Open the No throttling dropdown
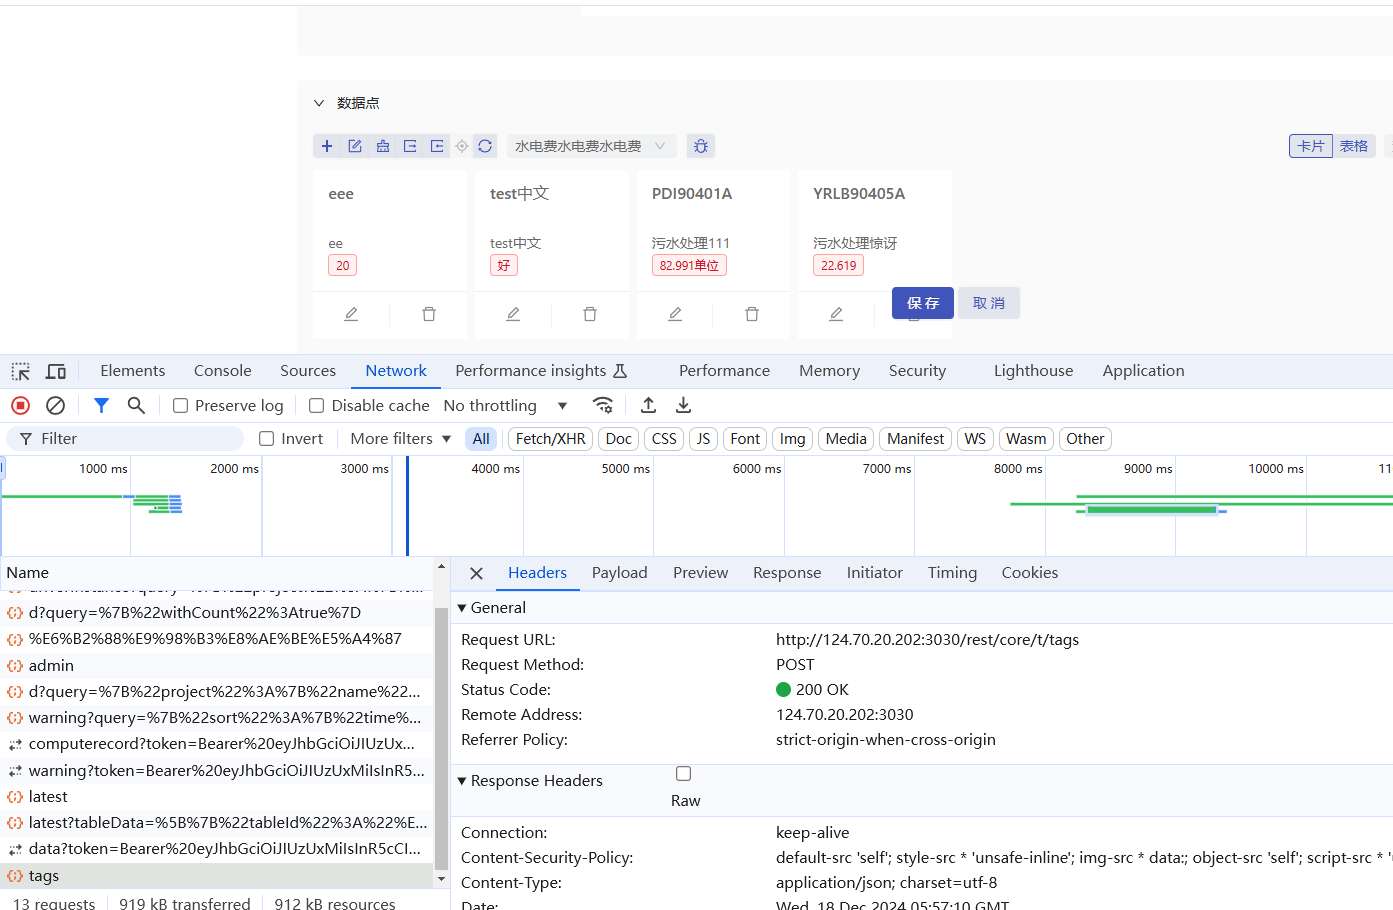 [x=505, y=405]
